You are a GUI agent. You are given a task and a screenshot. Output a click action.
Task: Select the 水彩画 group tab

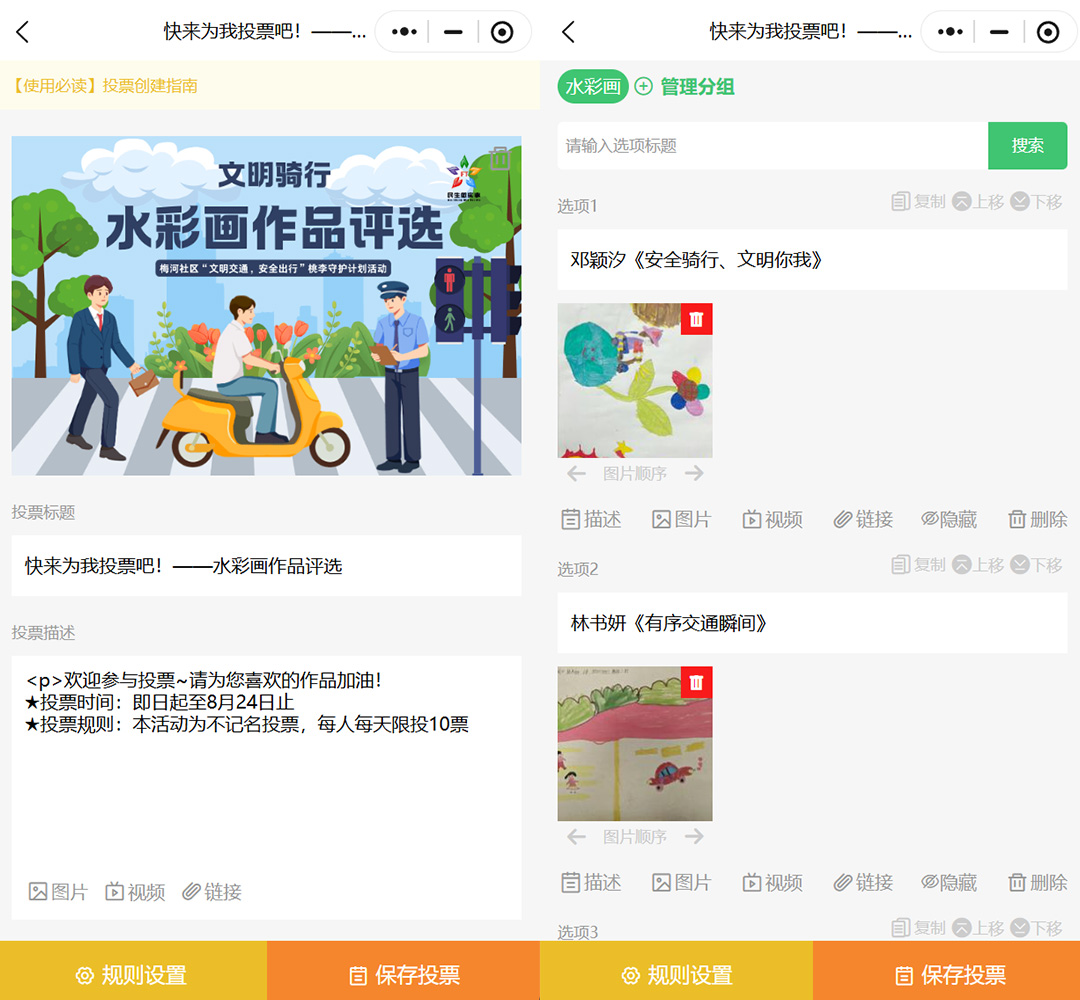[593, 87]
